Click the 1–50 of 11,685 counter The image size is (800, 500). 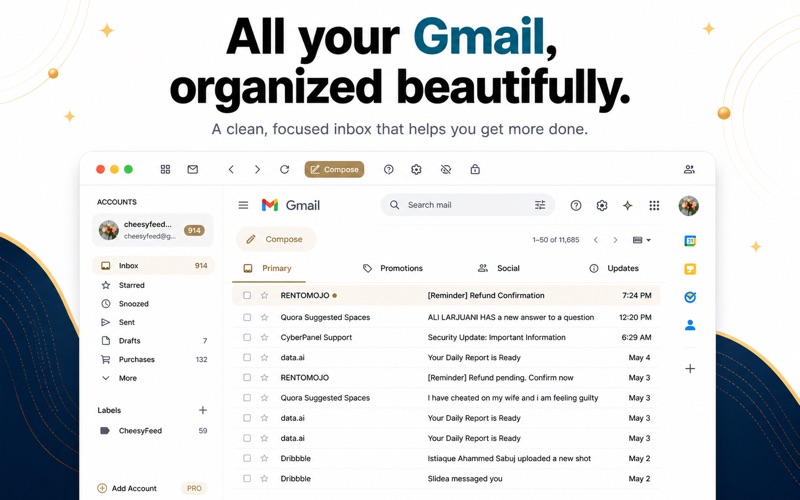(x=556, y=240)
